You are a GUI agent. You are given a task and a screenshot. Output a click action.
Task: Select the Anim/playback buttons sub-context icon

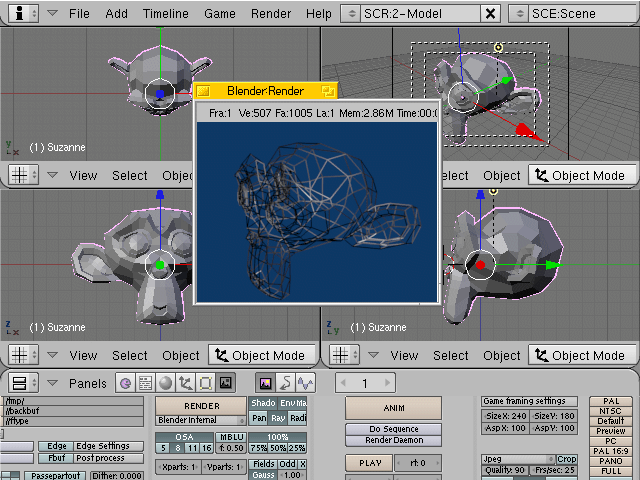click(x=285, y=383)
